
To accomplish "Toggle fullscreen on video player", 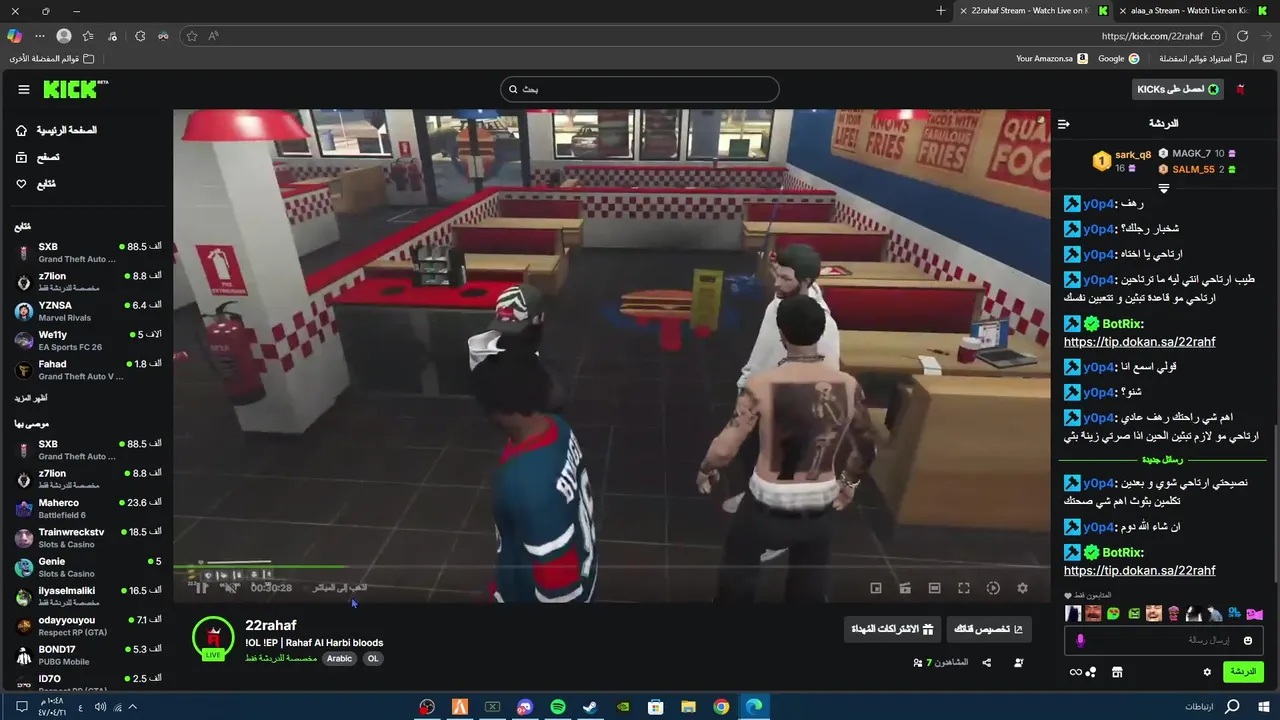I will tap(964, 588).
